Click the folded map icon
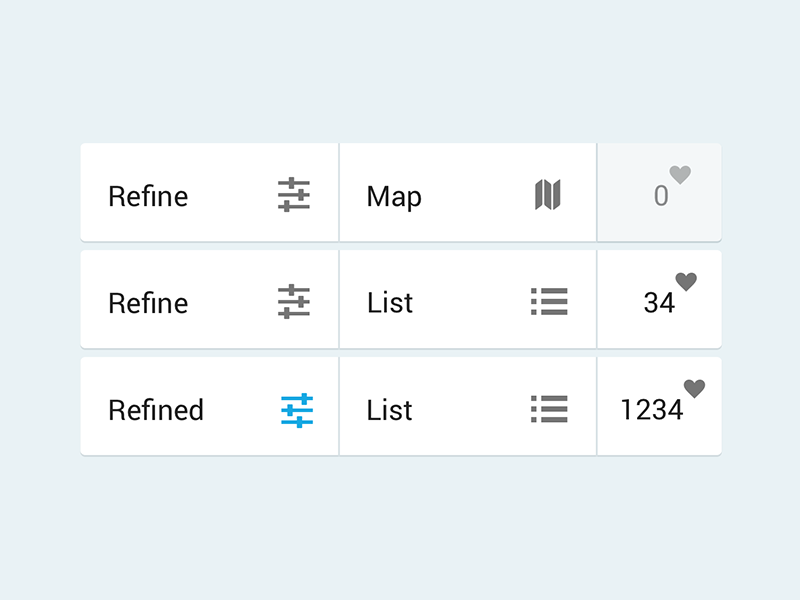 (548, 195)
